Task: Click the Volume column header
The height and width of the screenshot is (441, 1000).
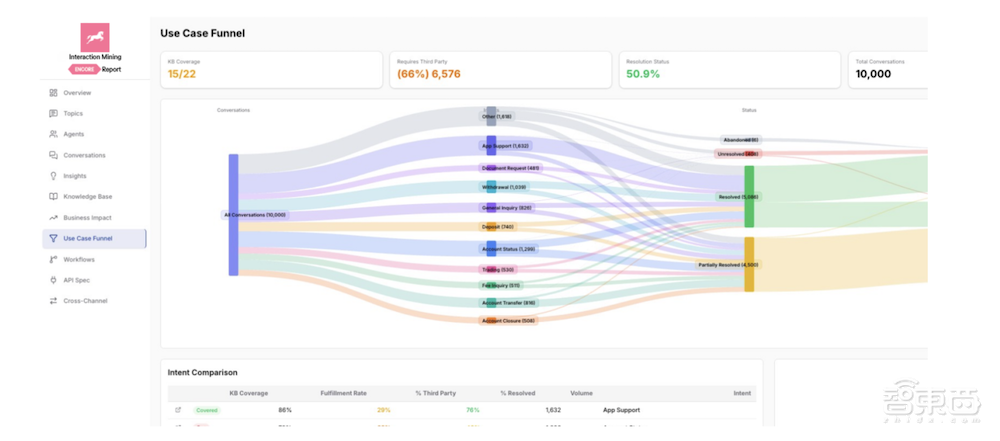Action: coord(581,393)
